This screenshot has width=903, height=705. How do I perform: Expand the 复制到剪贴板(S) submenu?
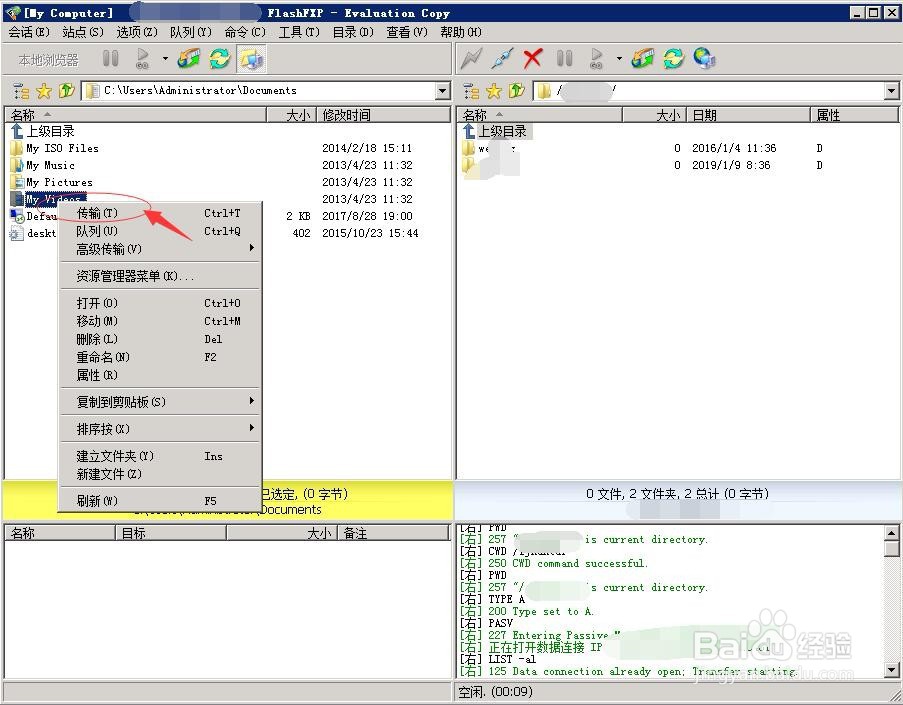point(160,401)
